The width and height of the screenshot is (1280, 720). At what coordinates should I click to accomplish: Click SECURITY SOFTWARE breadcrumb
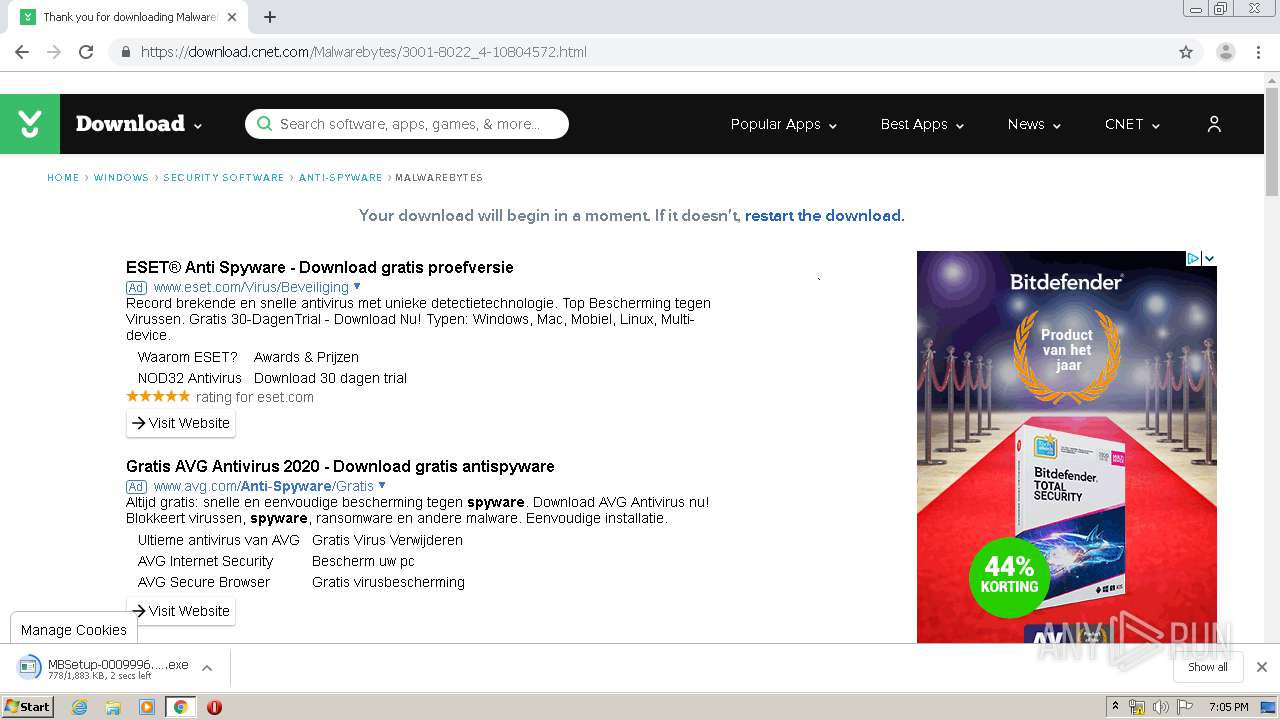[x=224, y=178]
